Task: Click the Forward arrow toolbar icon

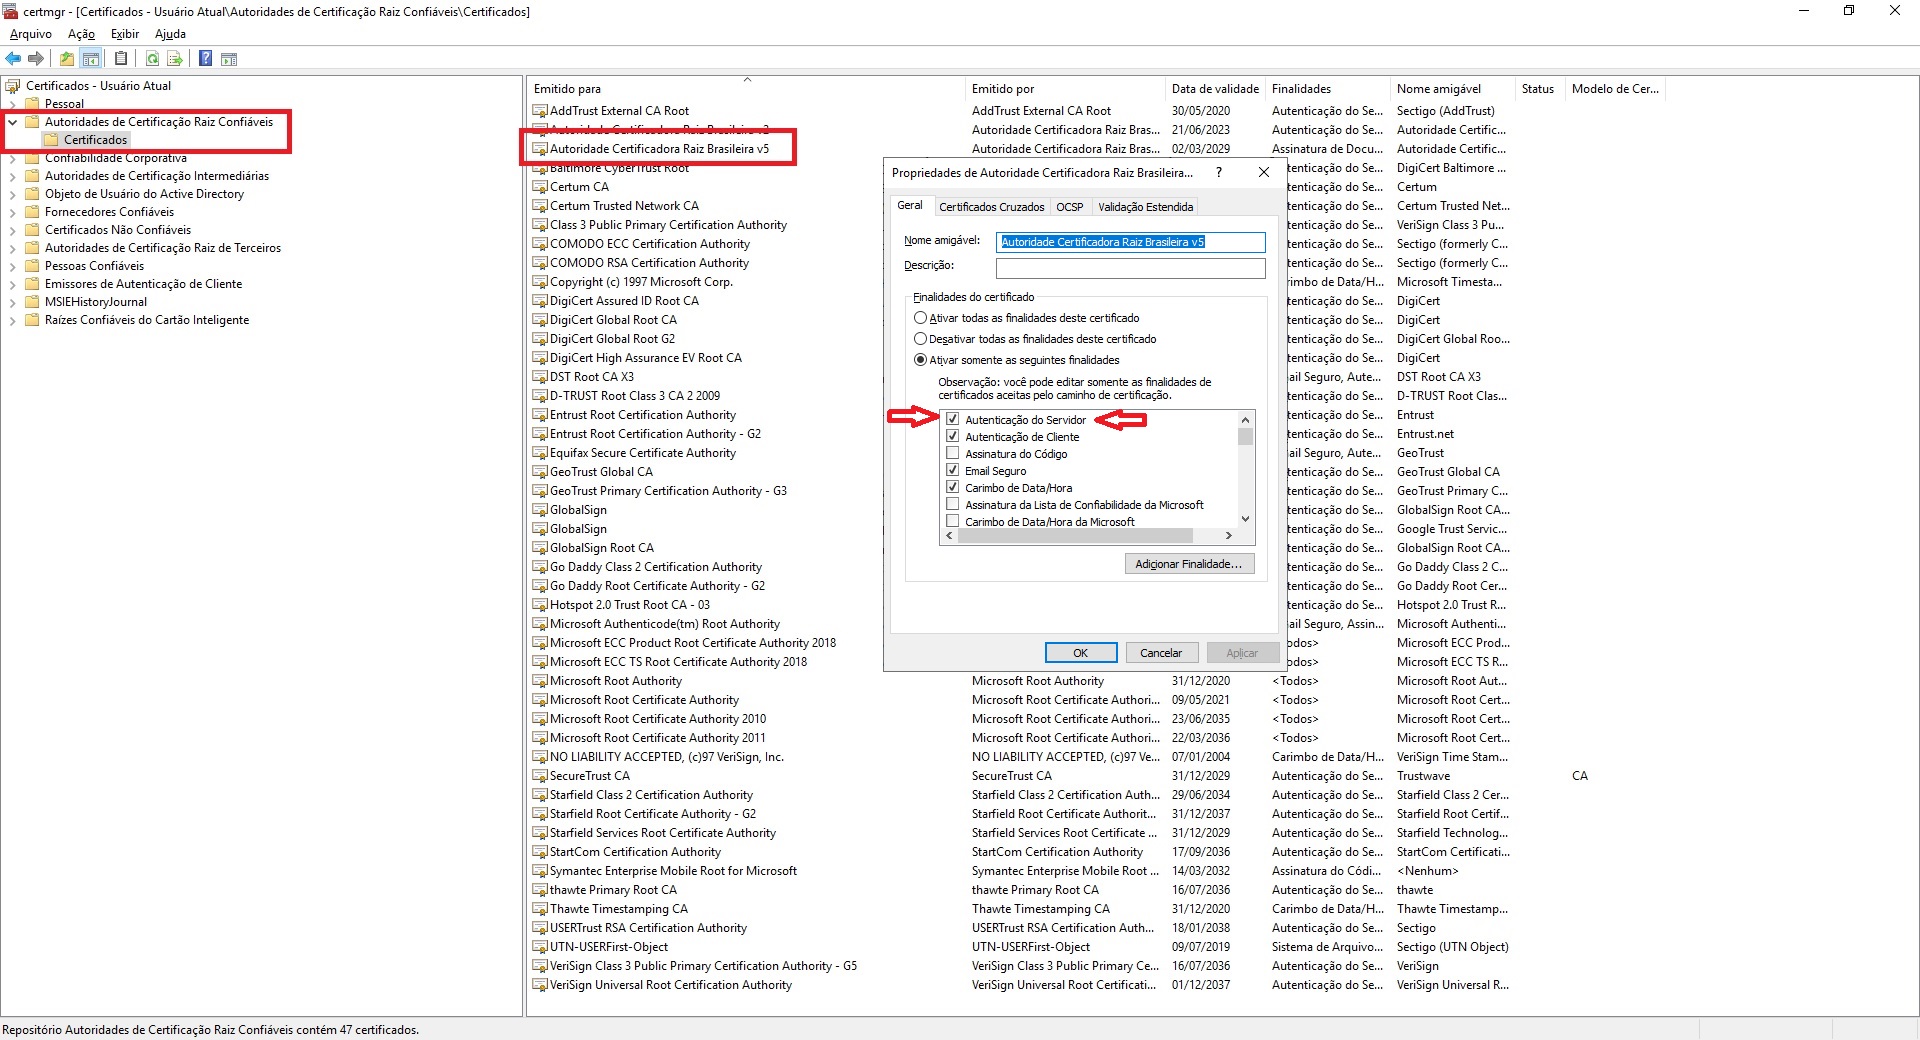Action: pyautogui.click(x=36, y=59)
